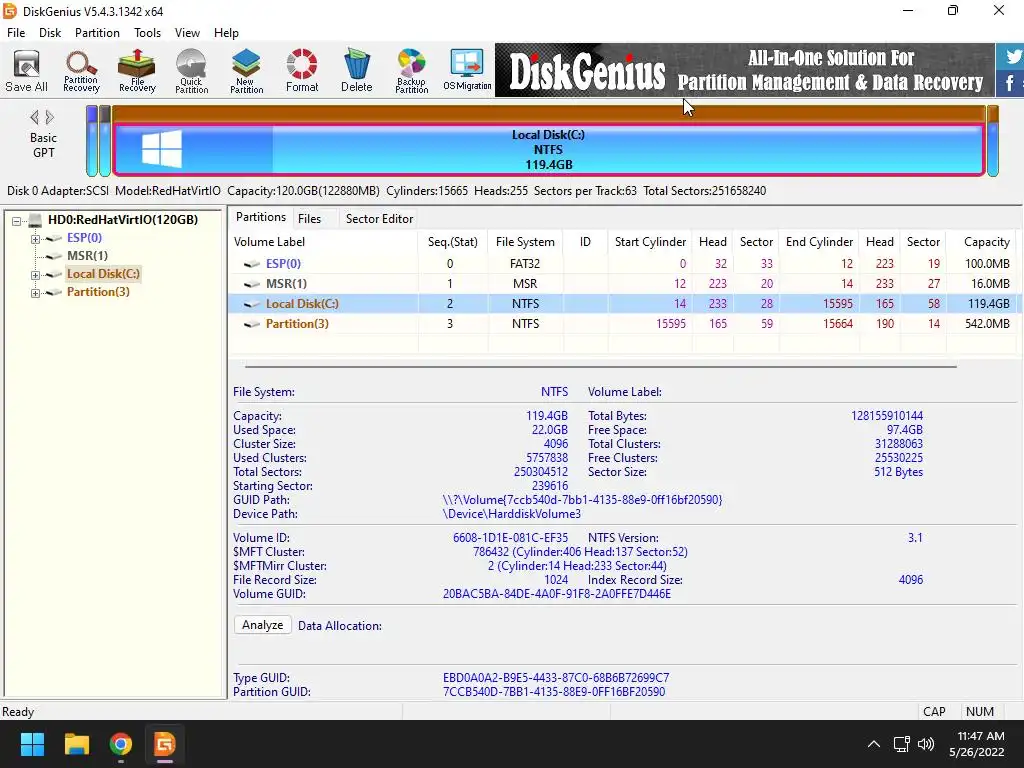Go to the previous disk with the left arrow
The width and height of the screenshot is (1024, 768).
click(35, 118)
